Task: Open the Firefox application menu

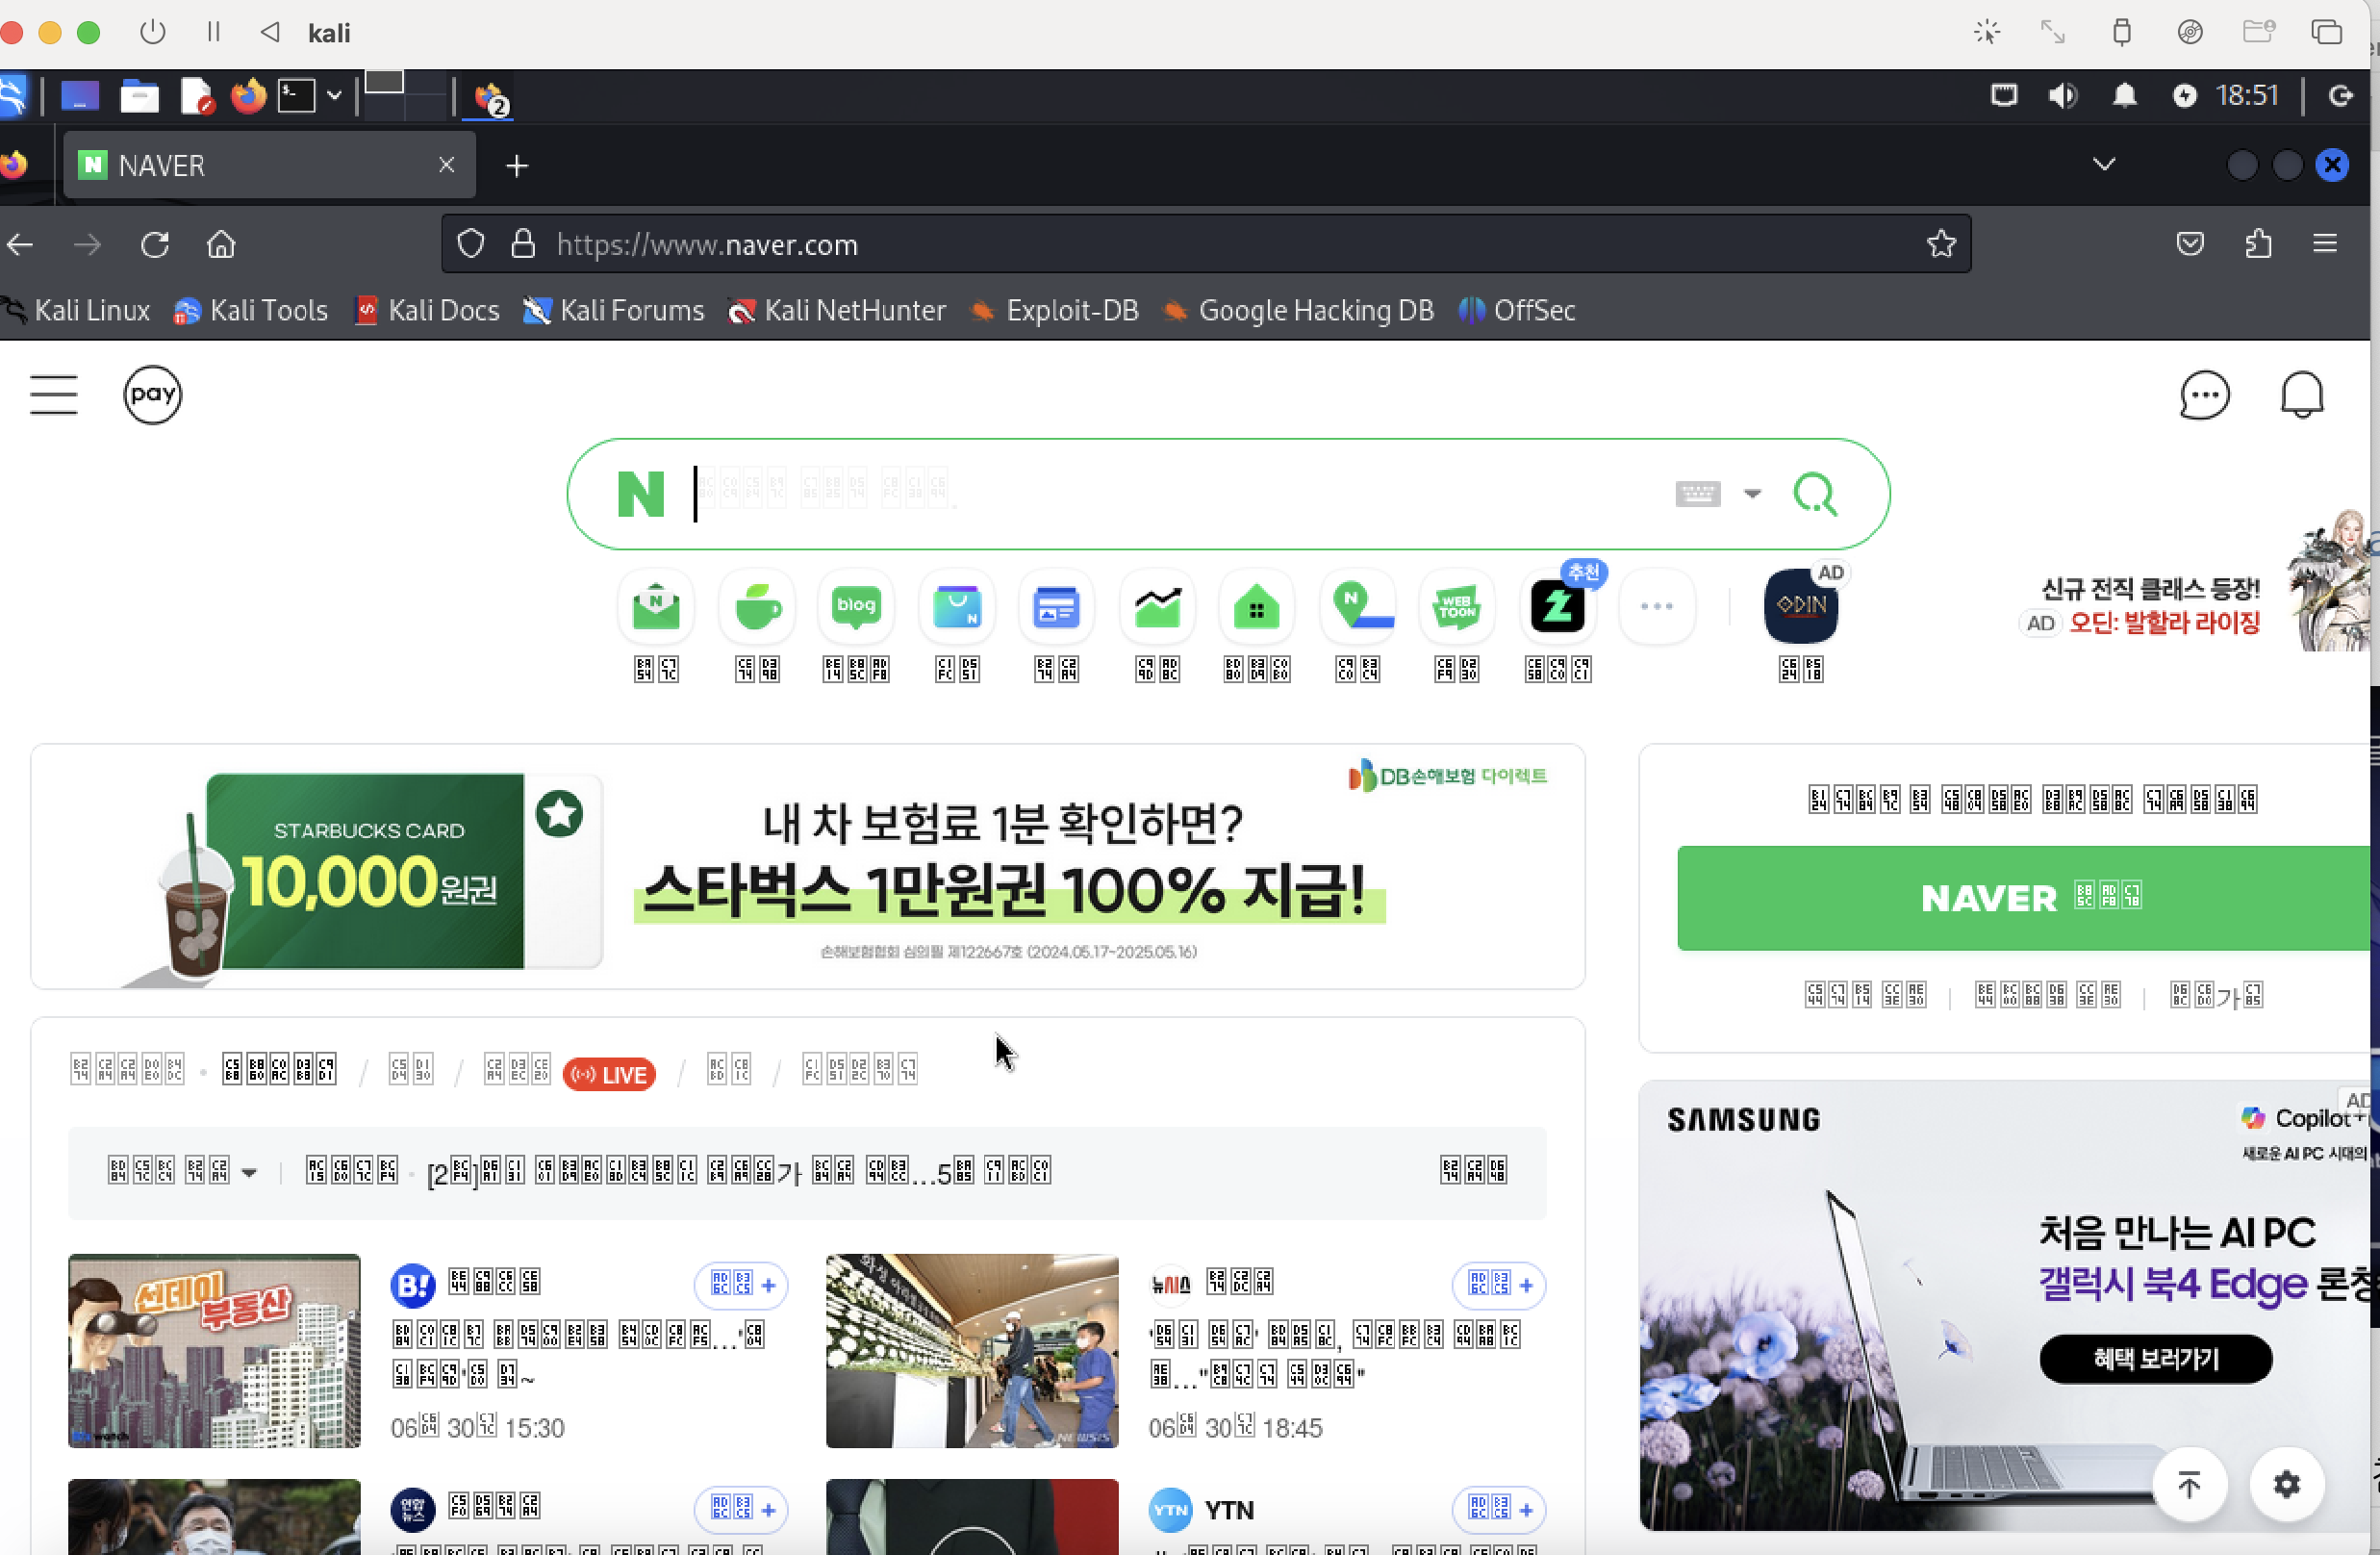Action: tap(2325, 244)
